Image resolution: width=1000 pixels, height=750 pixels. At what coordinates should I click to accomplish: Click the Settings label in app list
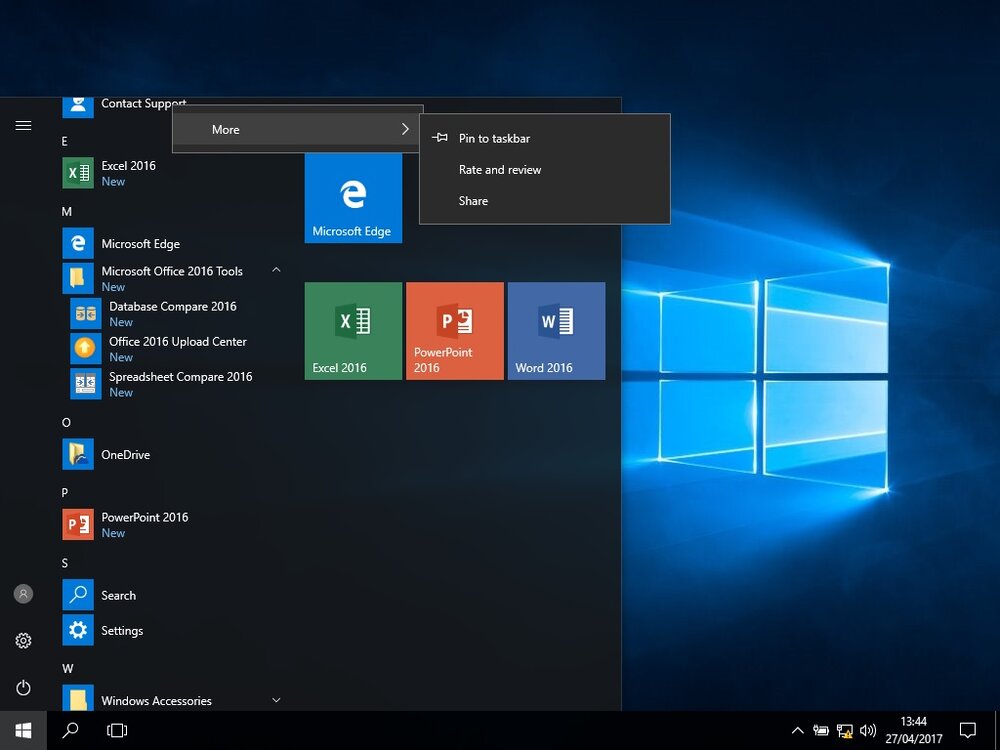[122, 631]
